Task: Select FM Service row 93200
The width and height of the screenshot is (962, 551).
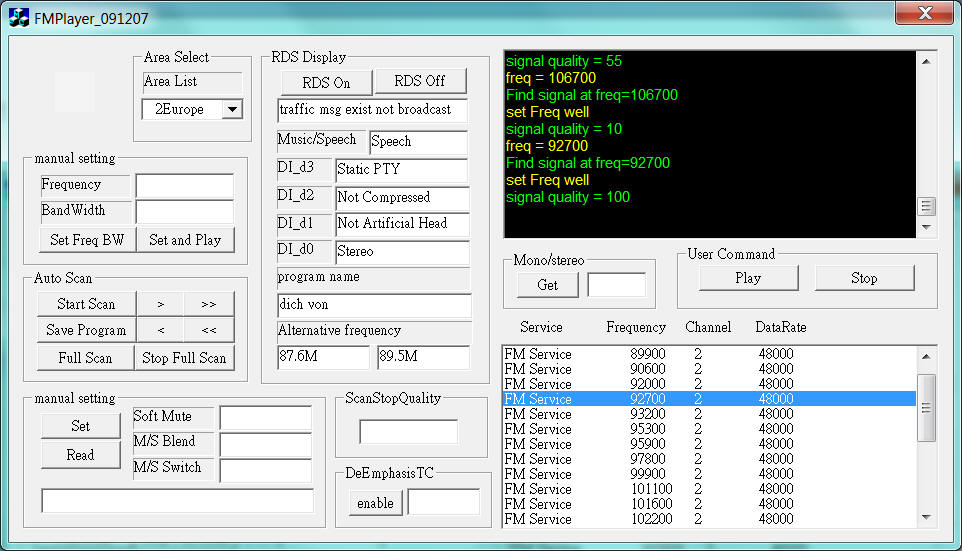Action: point(709,414)
